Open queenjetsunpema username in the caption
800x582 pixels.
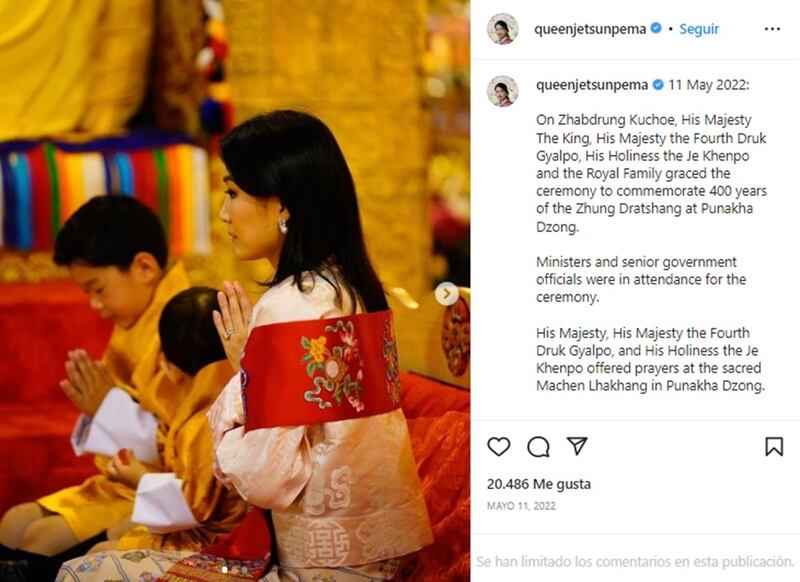(x=592, y=85)
